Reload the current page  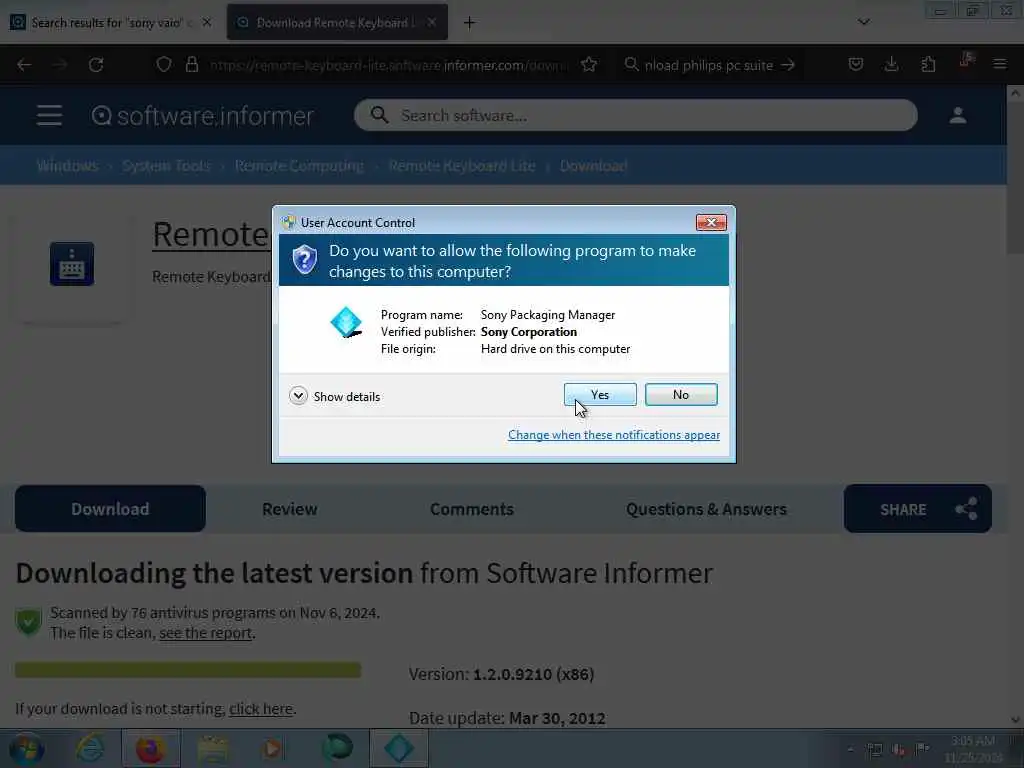[x=96, y=65]
